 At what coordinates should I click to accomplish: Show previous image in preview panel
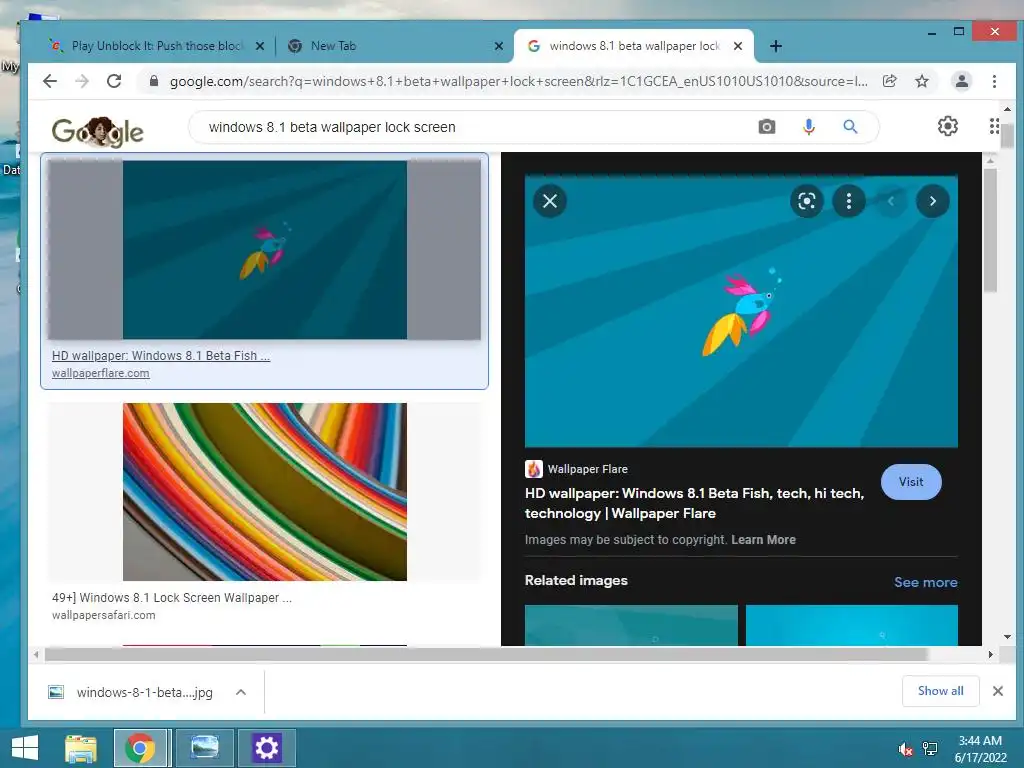tap(891, 201)
